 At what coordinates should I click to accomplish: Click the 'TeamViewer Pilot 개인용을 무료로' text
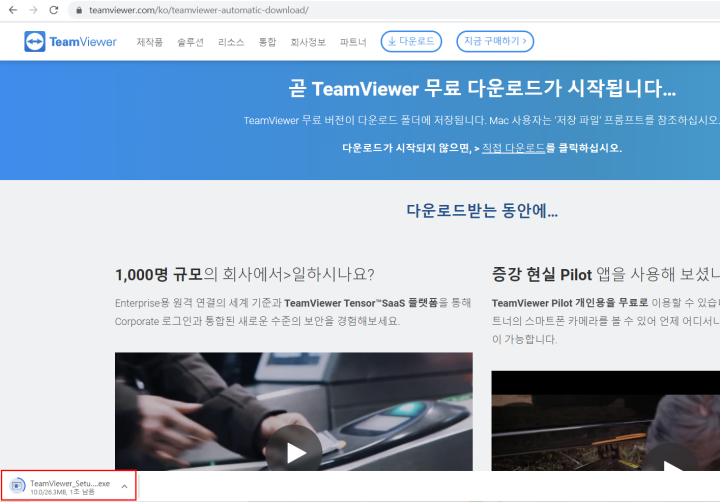(x=570, y=303)
